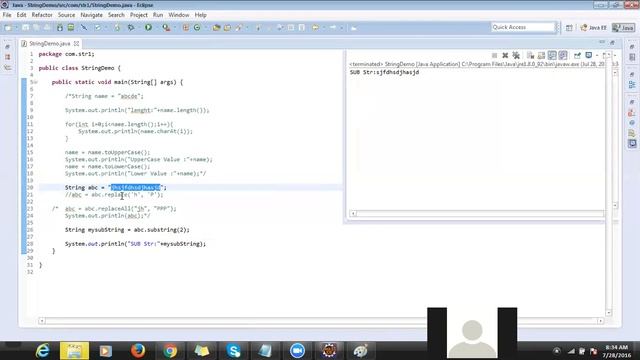Toggle Scroll Lock in Console toolbar
This screenshot has width=640, height=360.
541,56
